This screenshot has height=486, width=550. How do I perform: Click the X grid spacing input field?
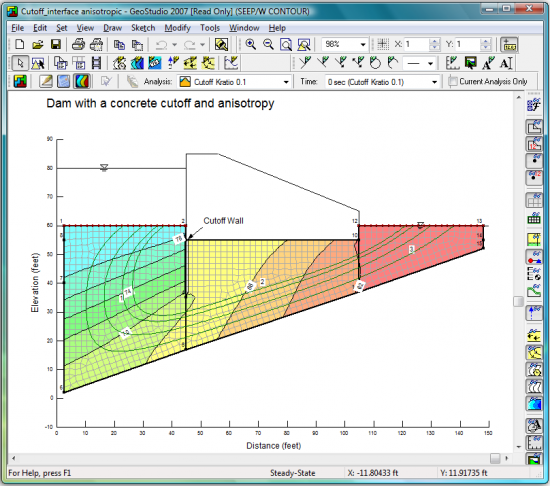point(416,44)
